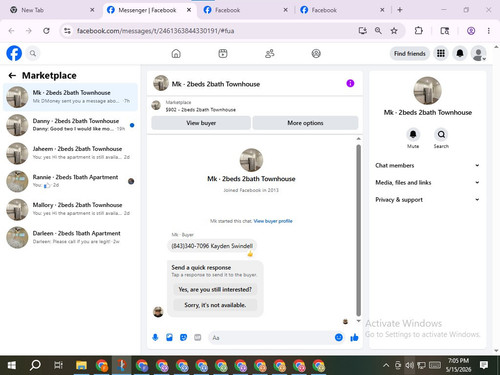This screenshot has width=500, height=375.
Task: Go to Home feed icon
Action: click(x=176, y=53)
